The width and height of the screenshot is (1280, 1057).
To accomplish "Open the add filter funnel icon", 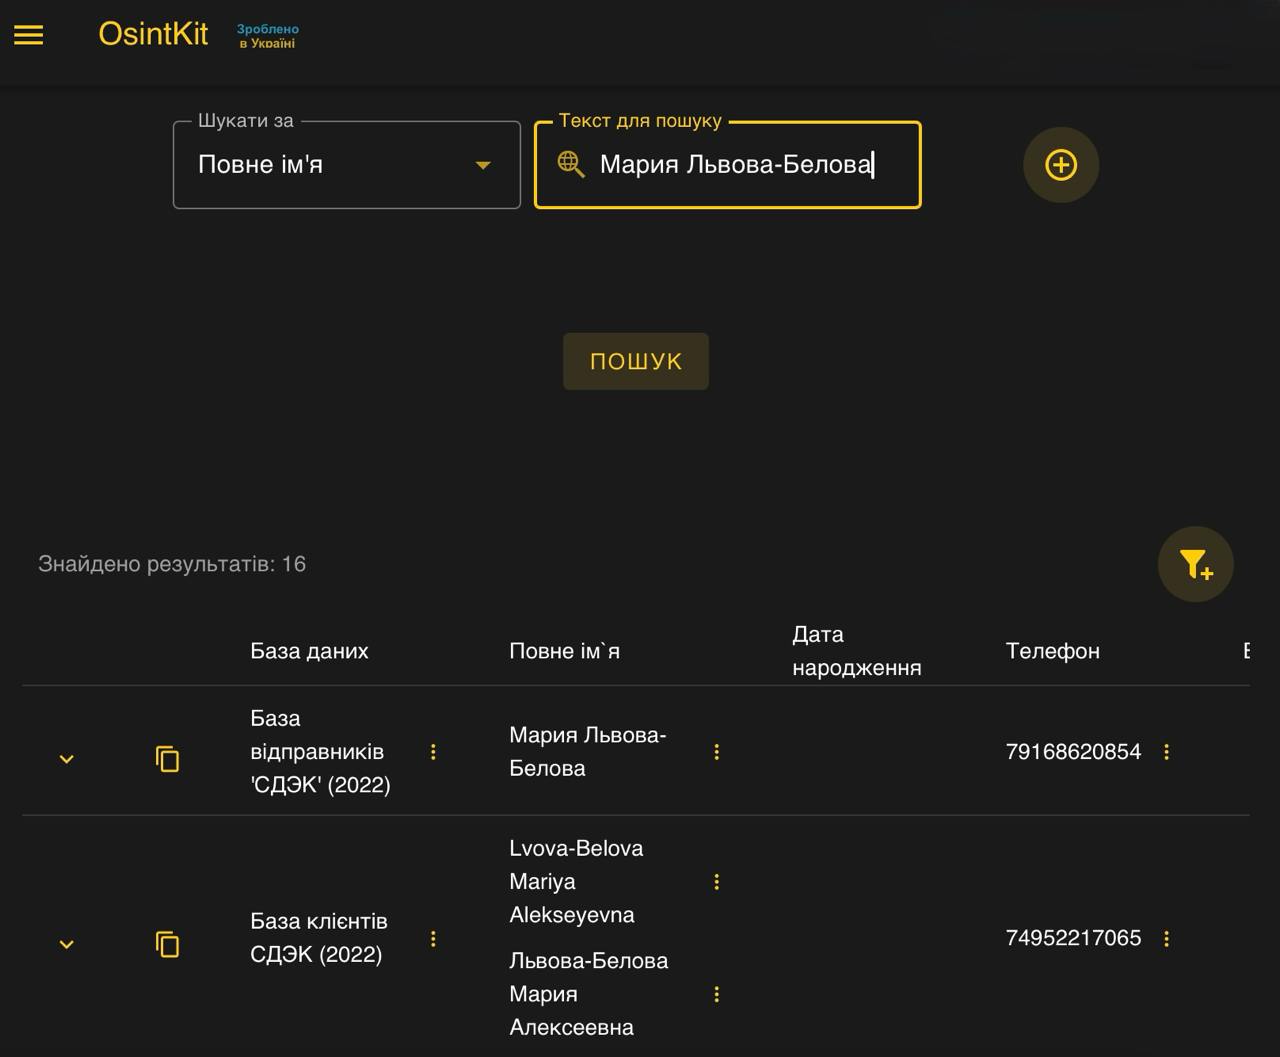I will (x=1195, y=564).
